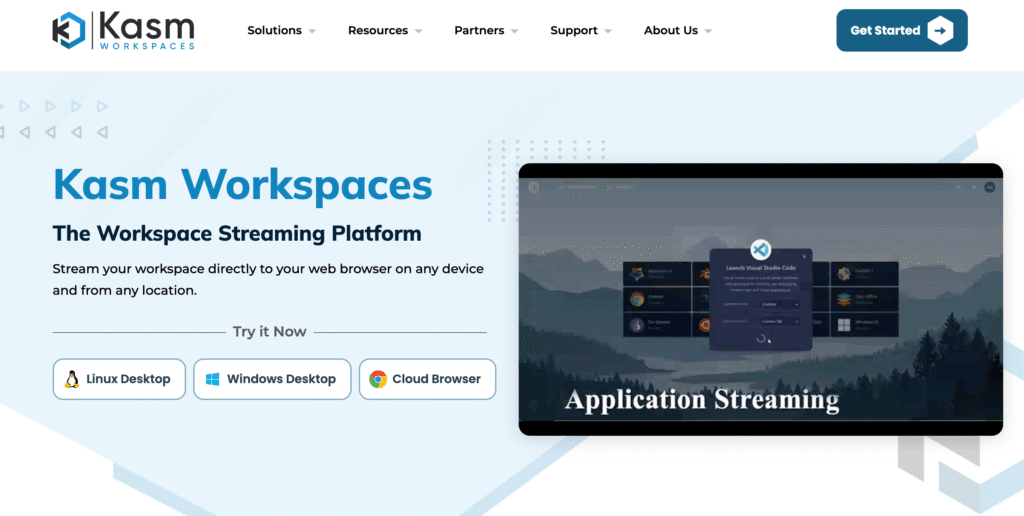Click the Linux penguin icon
The width and height of the screenshot is (1024, 516).
coord(72,379)
